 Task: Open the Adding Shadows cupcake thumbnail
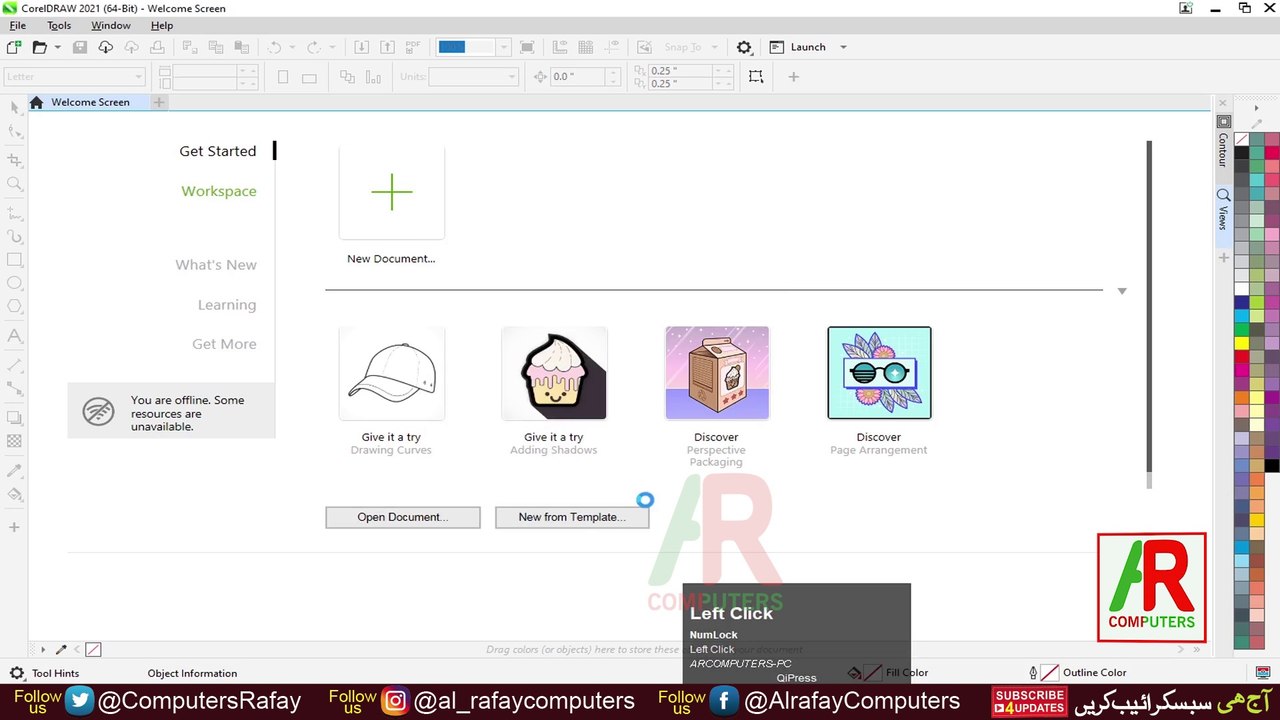pos(554,373)
